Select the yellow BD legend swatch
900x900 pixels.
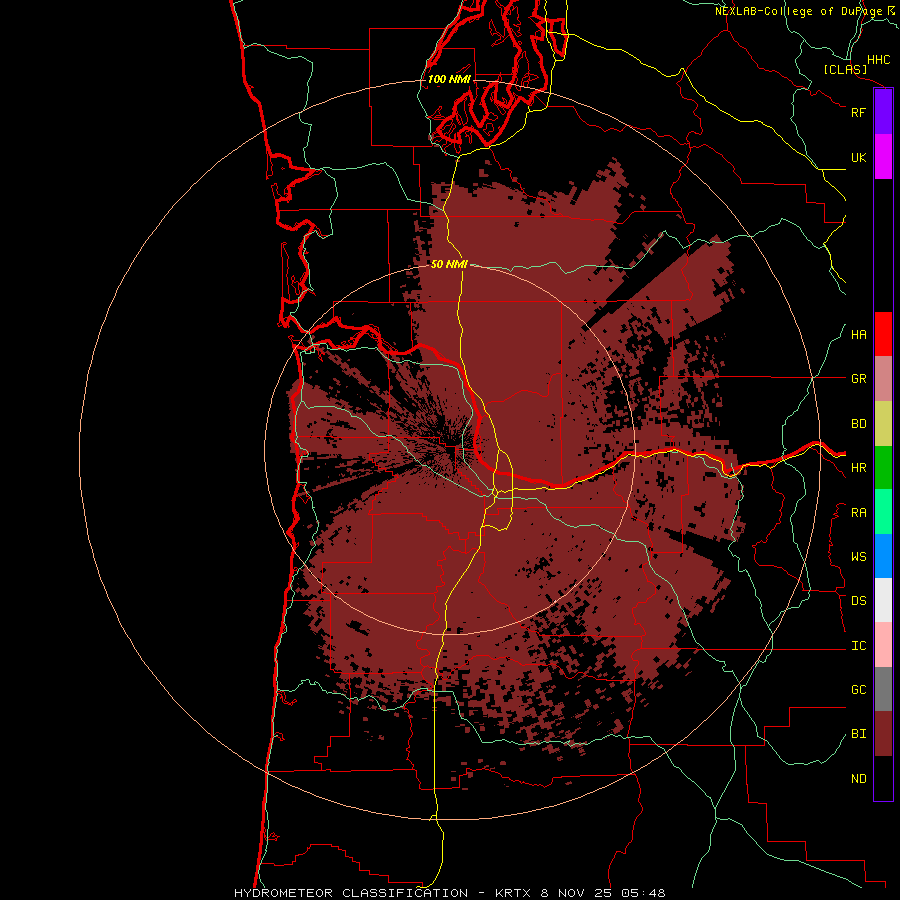click(x=883, y=424)
